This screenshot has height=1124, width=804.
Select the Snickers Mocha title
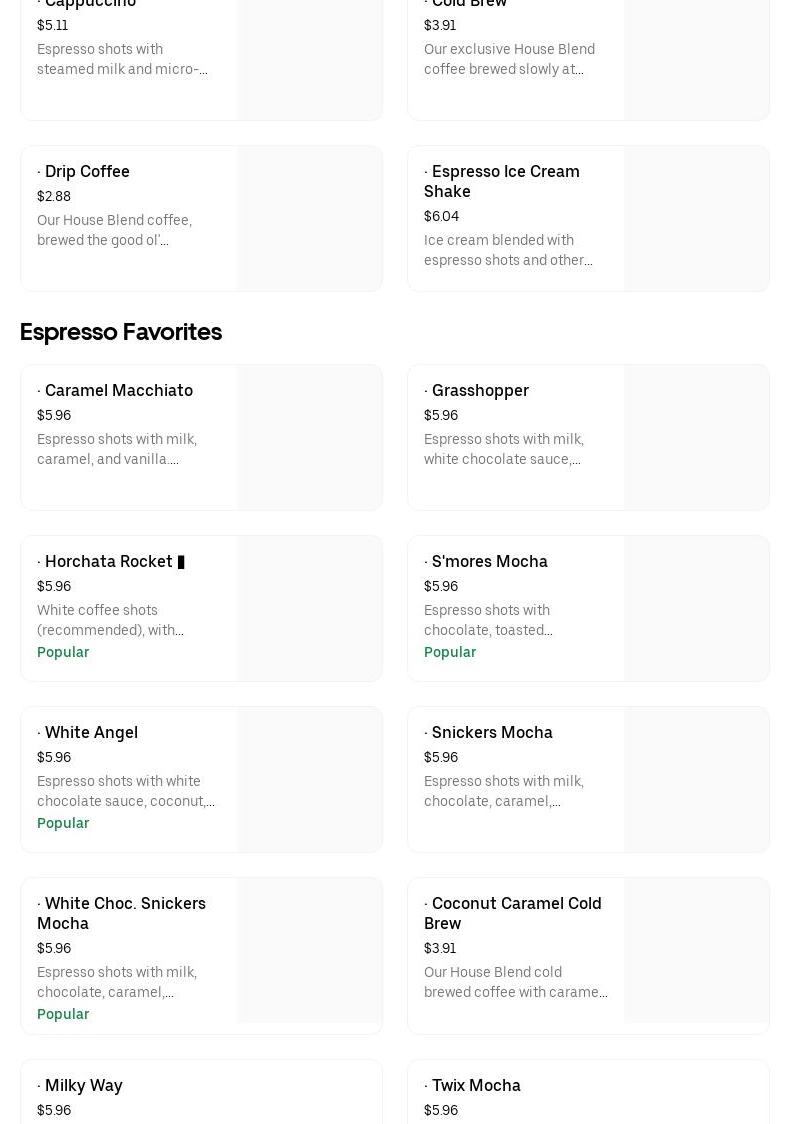click(491, 733)
